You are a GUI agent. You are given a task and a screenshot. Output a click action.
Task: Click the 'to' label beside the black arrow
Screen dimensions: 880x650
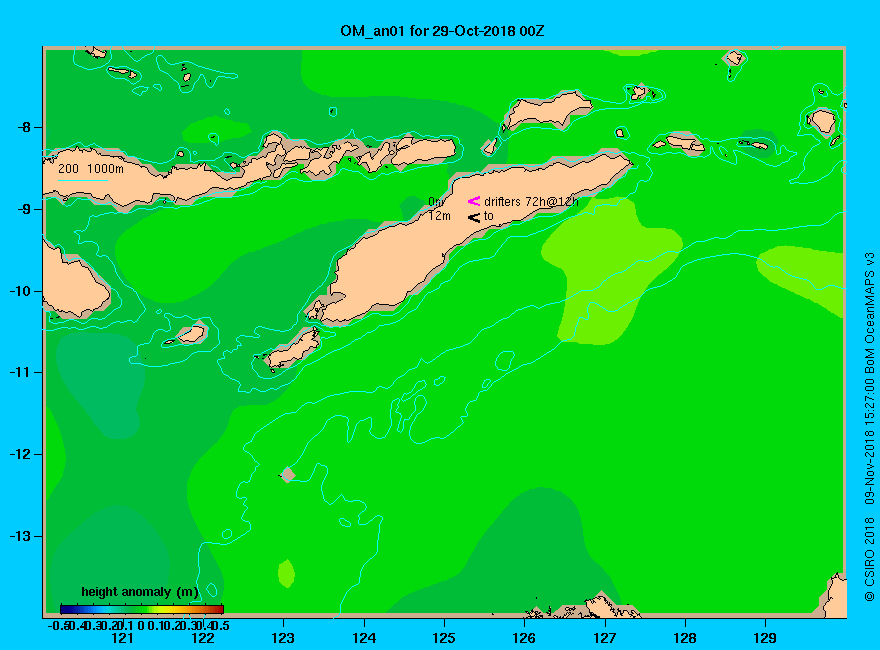point(488,216)
